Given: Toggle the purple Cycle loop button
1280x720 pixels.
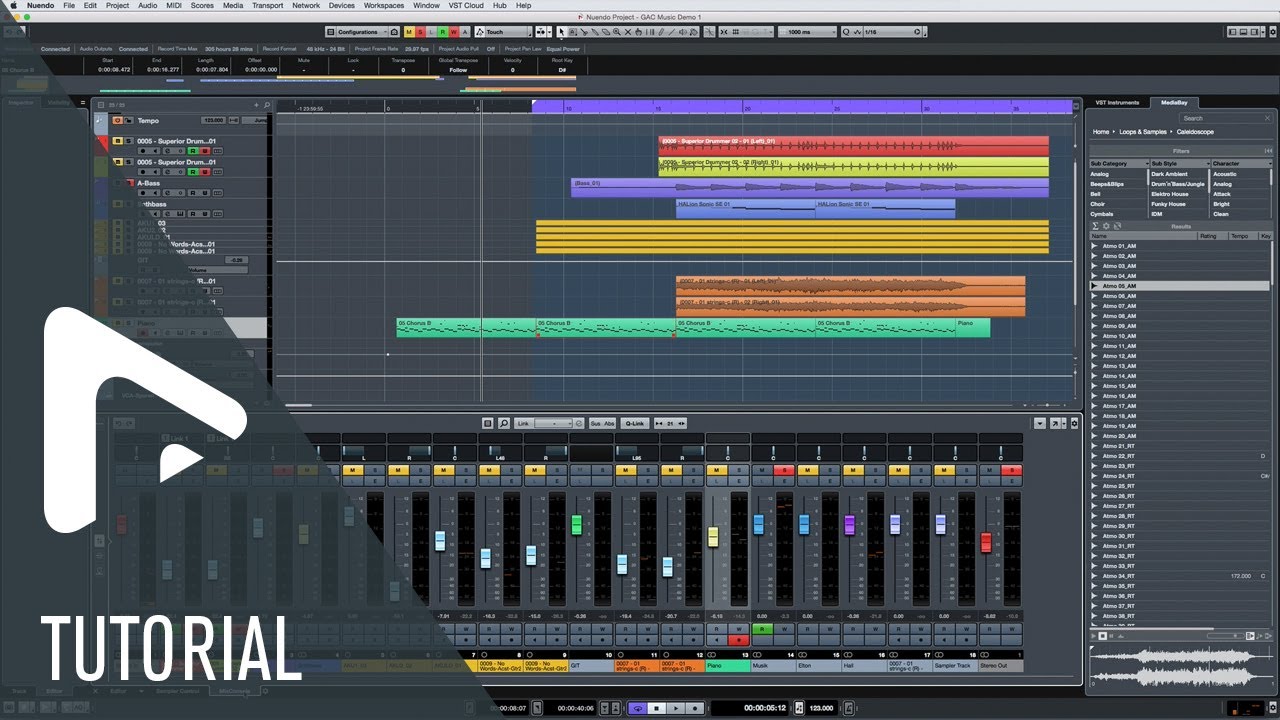Looking at the screenshot, I should tap(637, 708).
